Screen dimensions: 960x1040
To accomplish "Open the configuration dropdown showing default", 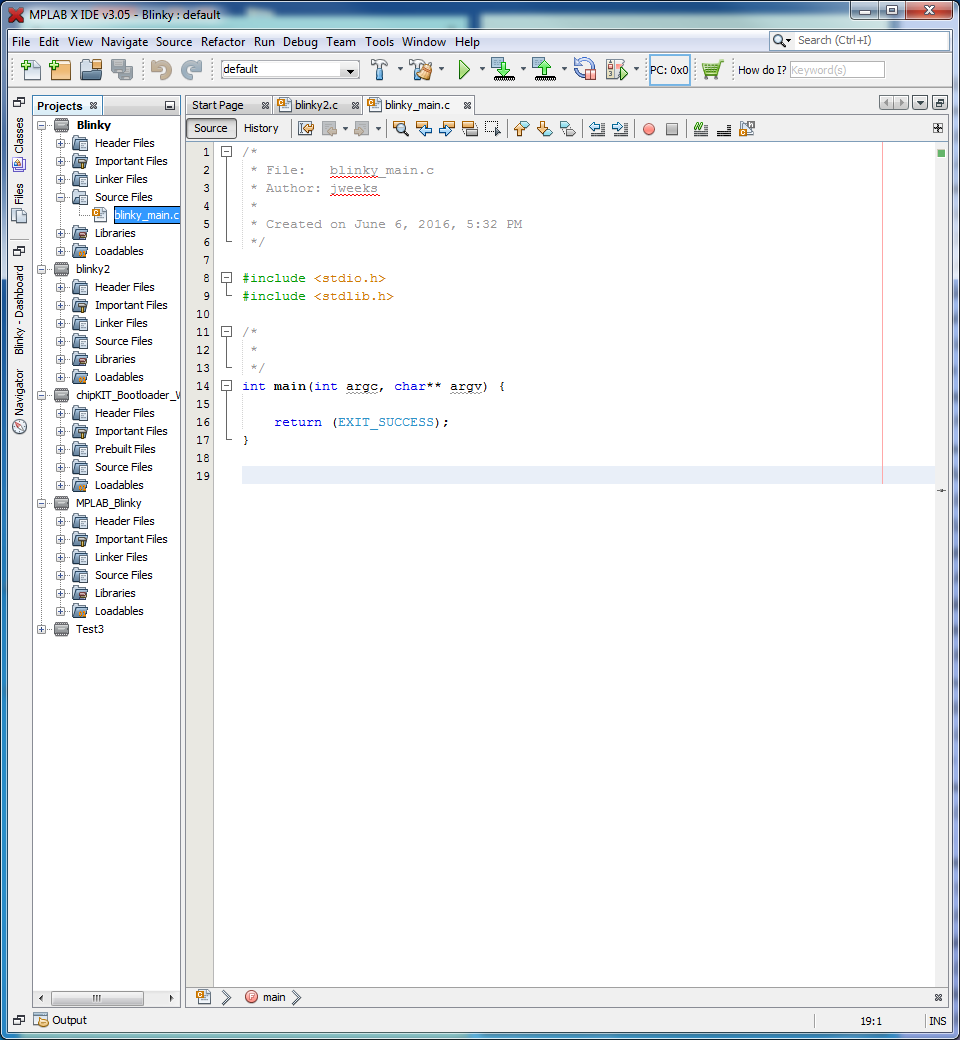I will 290,69.
